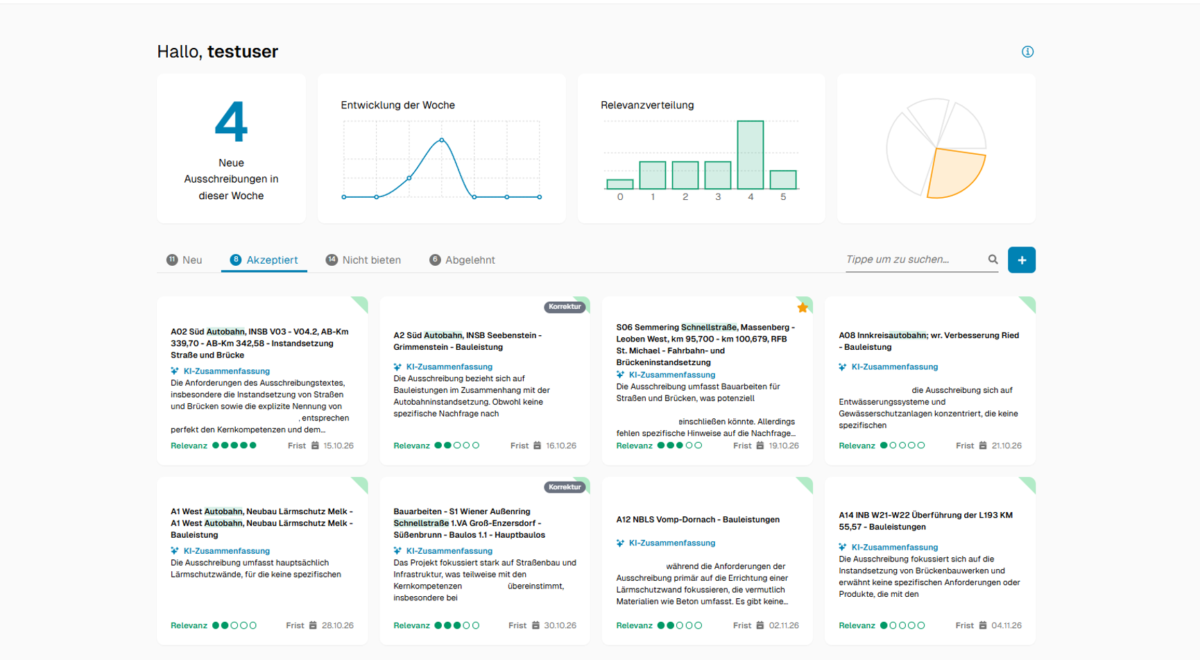
Task: Click the calendar icon next to 28.10.26
Action: [315, 625]
